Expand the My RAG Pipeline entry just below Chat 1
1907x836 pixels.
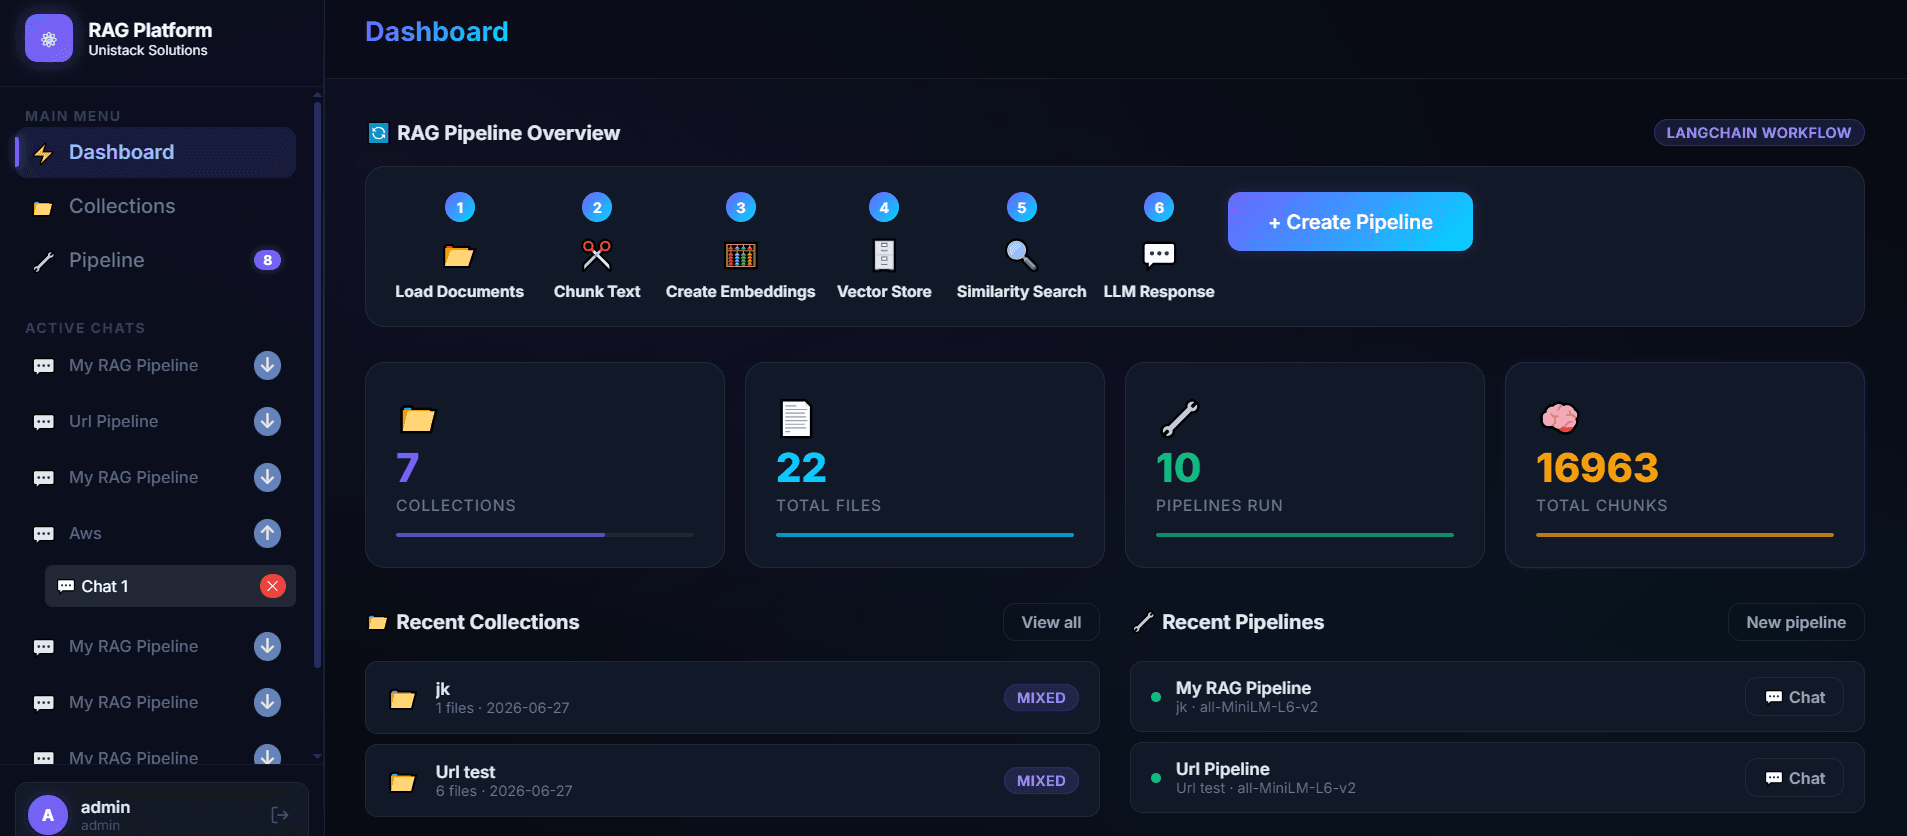coord(267,646)
